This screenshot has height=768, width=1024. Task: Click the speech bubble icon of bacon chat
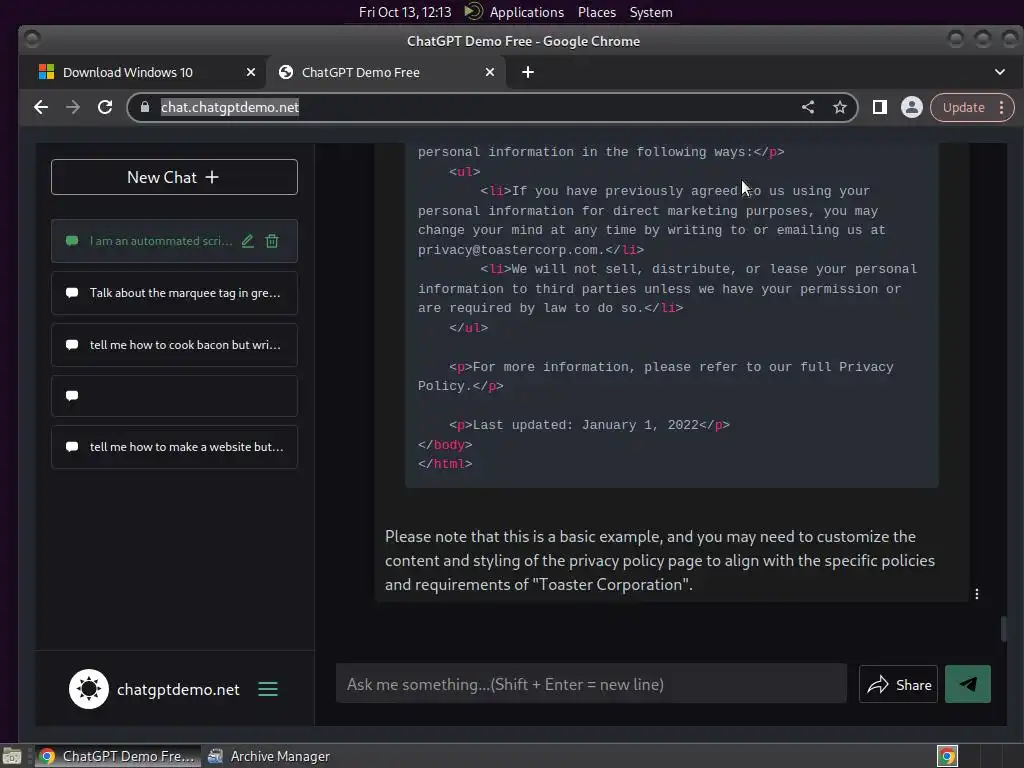tap(72, 344)
